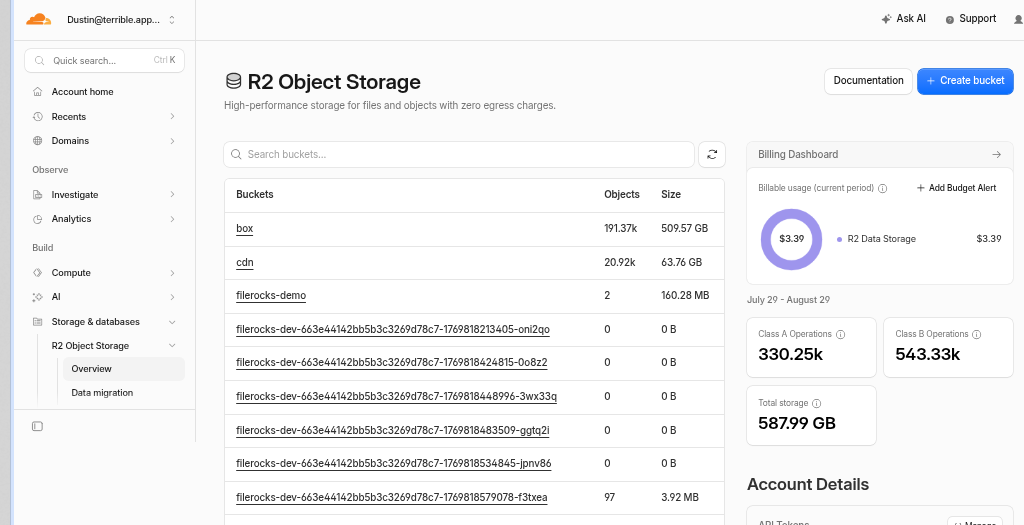Click the $3.39 usage donut chart
Image resolution: width=1024 pixels, height=525 pixels.
pyautogui.click(x=791, y=239)
